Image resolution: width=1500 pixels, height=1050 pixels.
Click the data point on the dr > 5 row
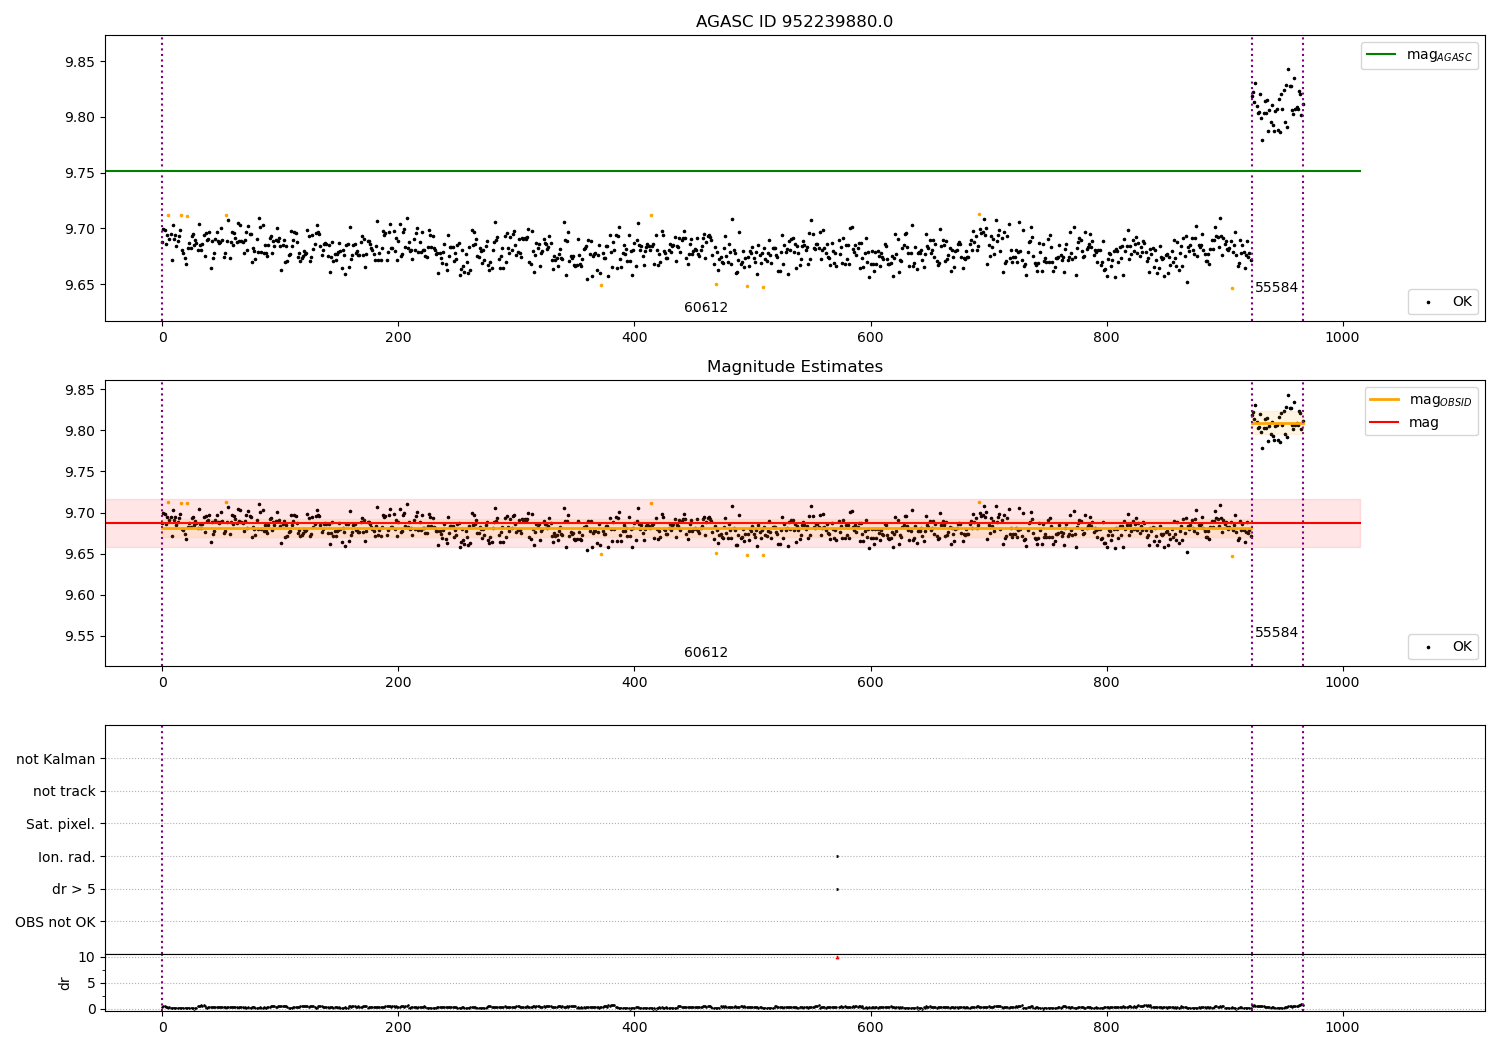point(837,889)
